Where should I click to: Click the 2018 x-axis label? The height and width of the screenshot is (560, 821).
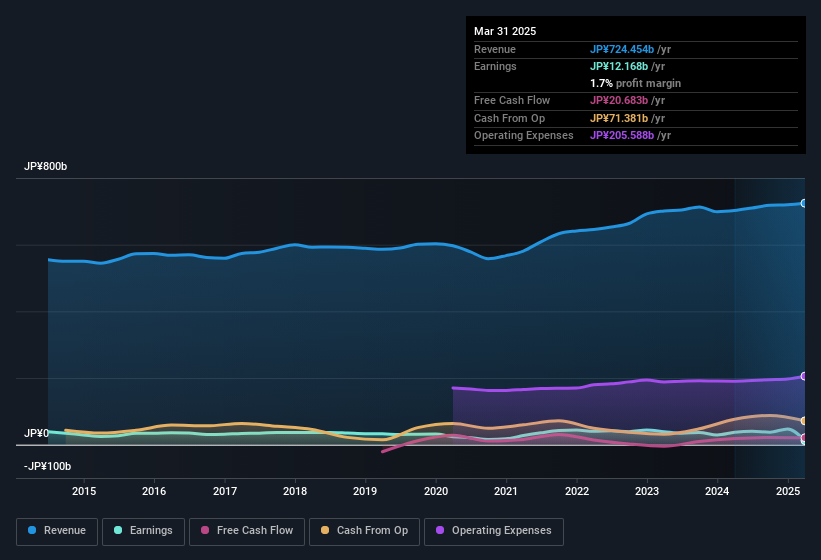pos(295,491)
